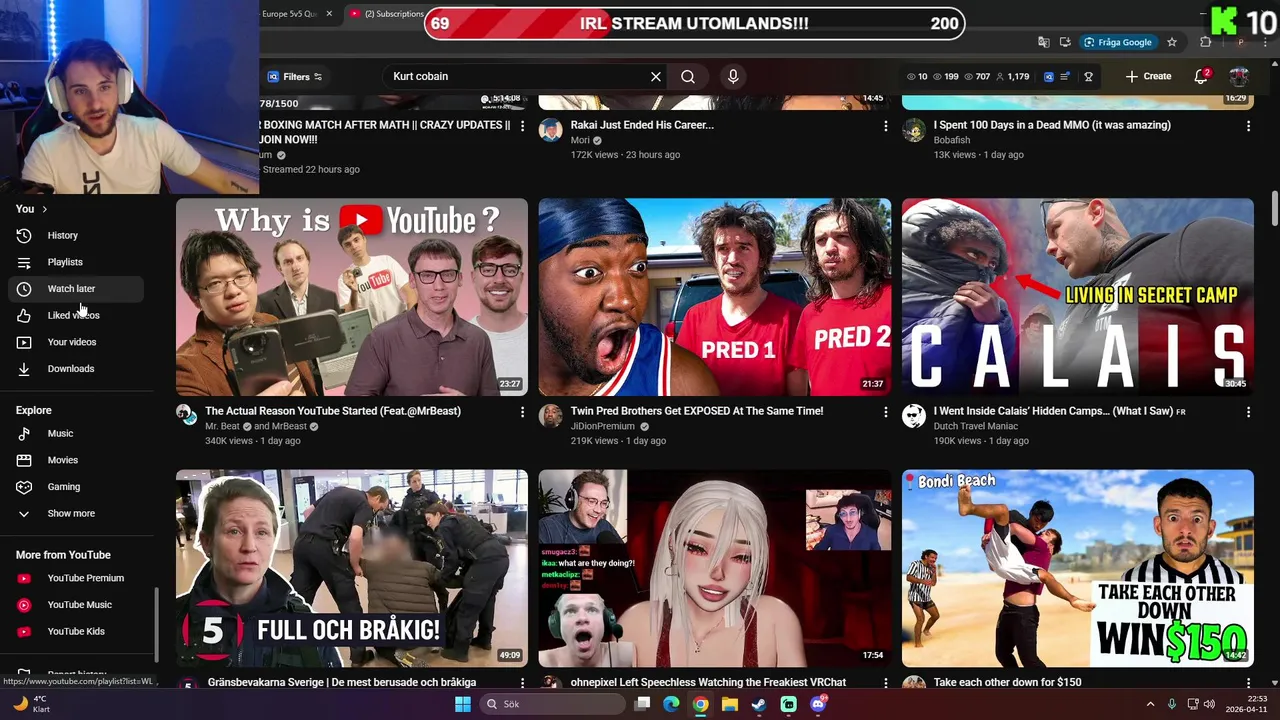Open options for Dead MMO video
Screen dimensions: 1280x720
1248,126
